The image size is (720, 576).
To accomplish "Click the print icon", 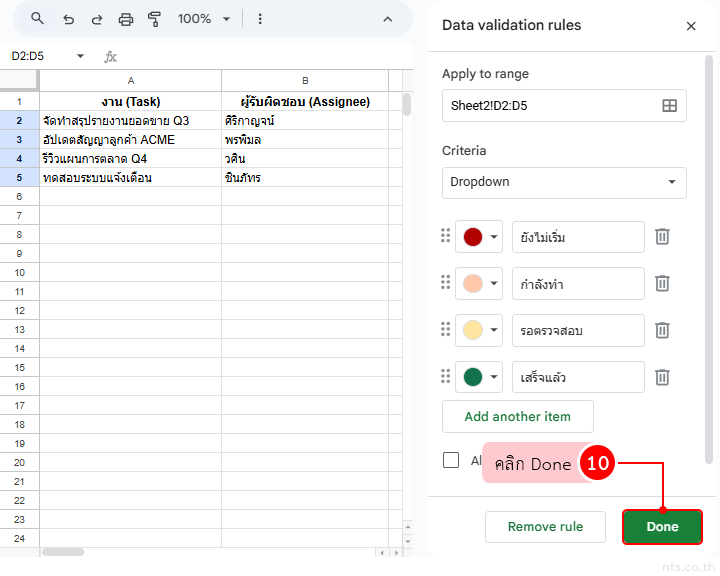I will point(126,19).
